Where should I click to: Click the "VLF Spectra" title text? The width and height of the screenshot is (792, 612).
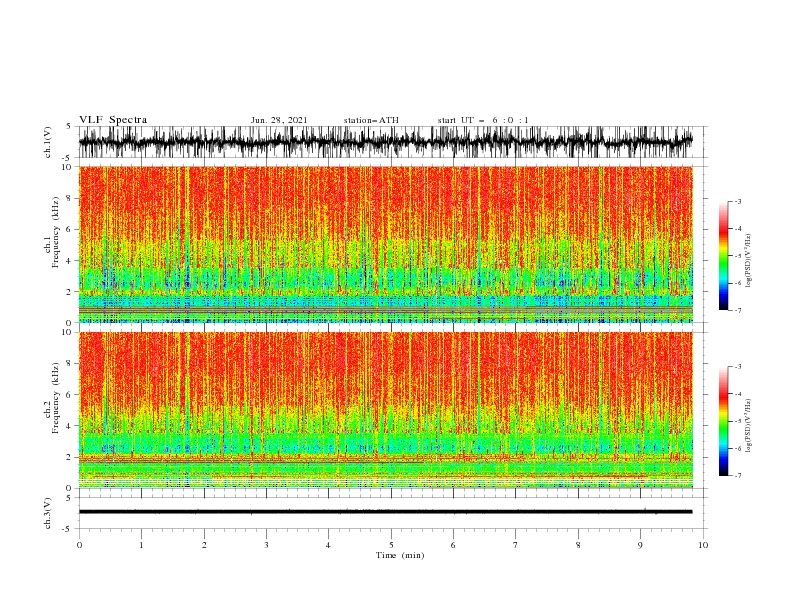click(113, 120)
